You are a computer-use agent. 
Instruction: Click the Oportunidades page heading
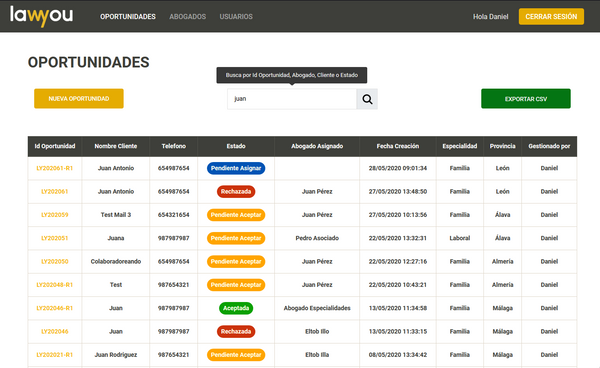pos(88,62)
